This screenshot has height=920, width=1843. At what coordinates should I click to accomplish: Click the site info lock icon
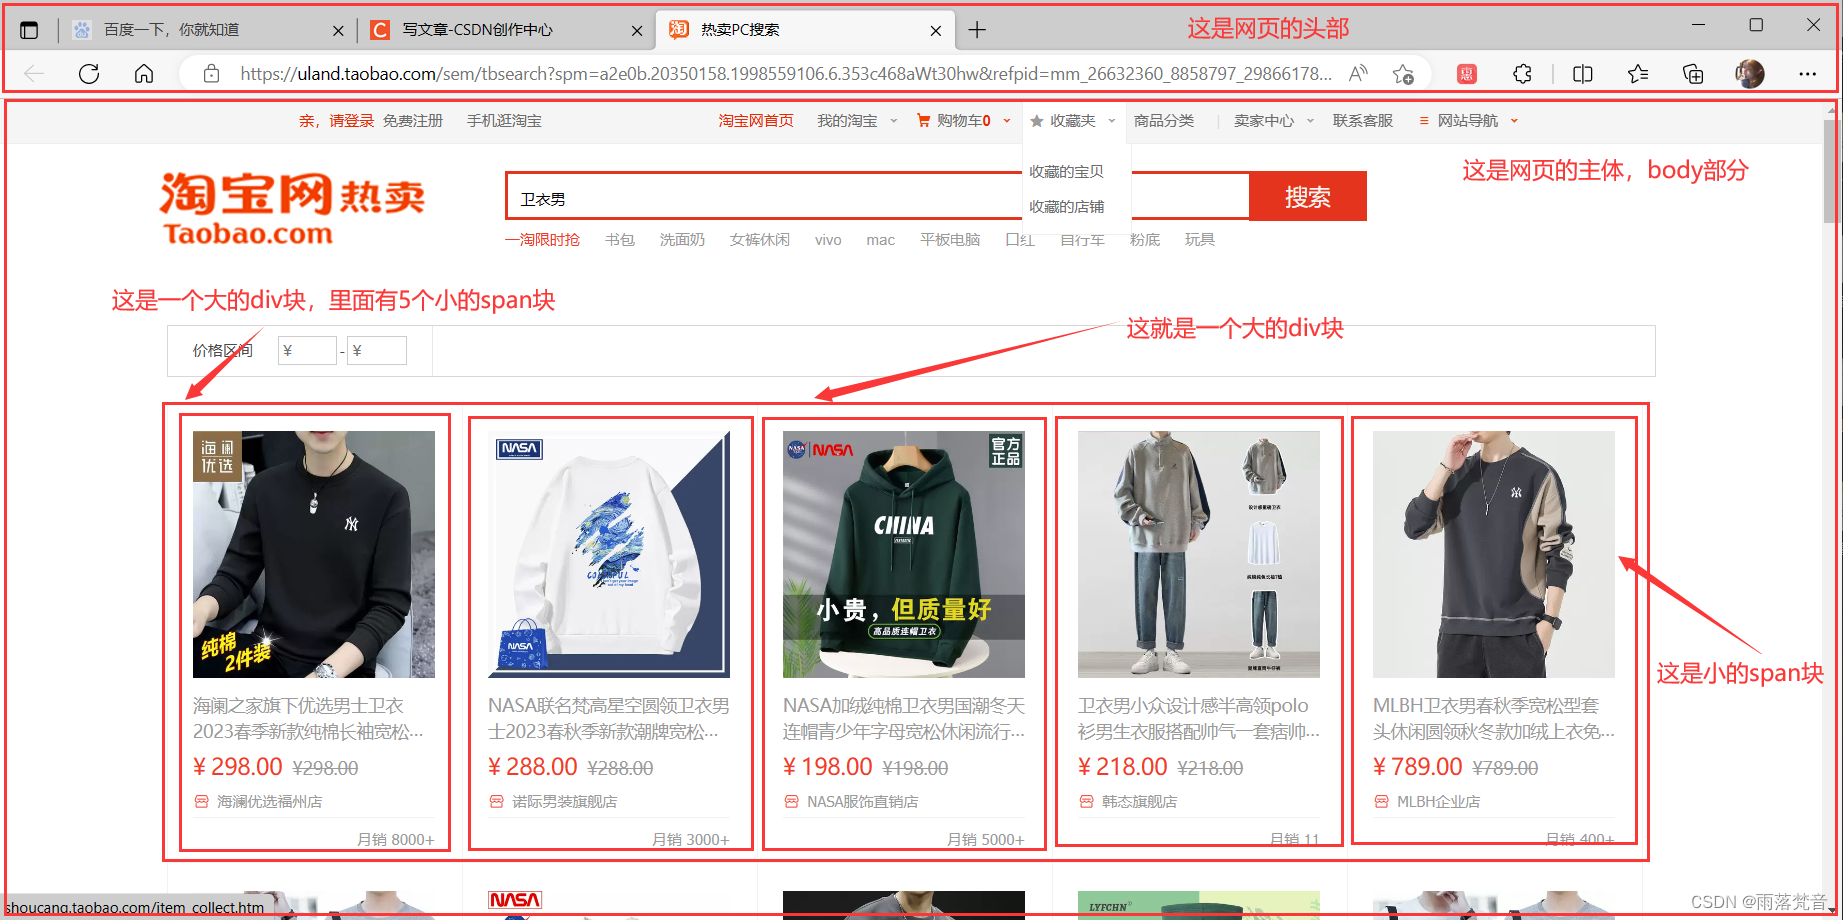pos(211,74)
